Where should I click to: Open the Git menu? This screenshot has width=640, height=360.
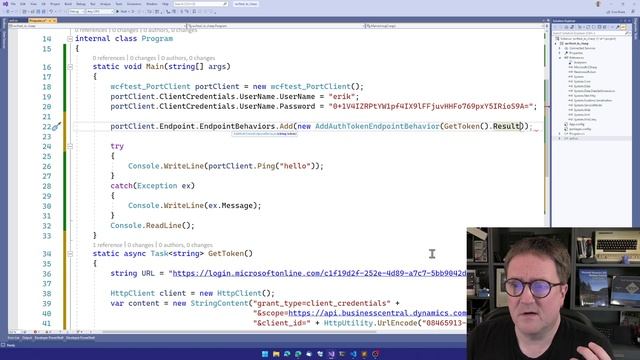[43, 4]
